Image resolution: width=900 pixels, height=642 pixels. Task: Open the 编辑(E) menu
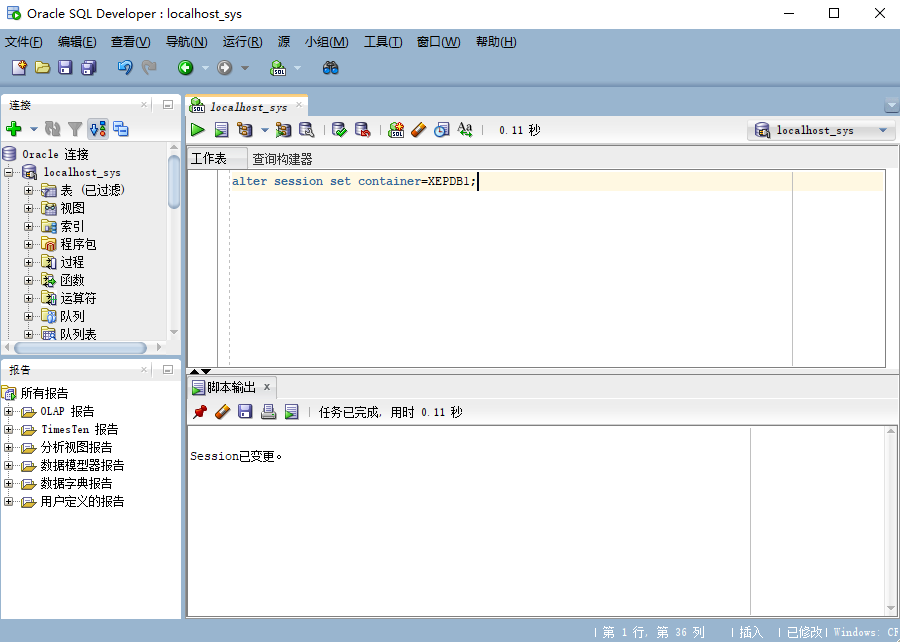(x=77, y=42)
